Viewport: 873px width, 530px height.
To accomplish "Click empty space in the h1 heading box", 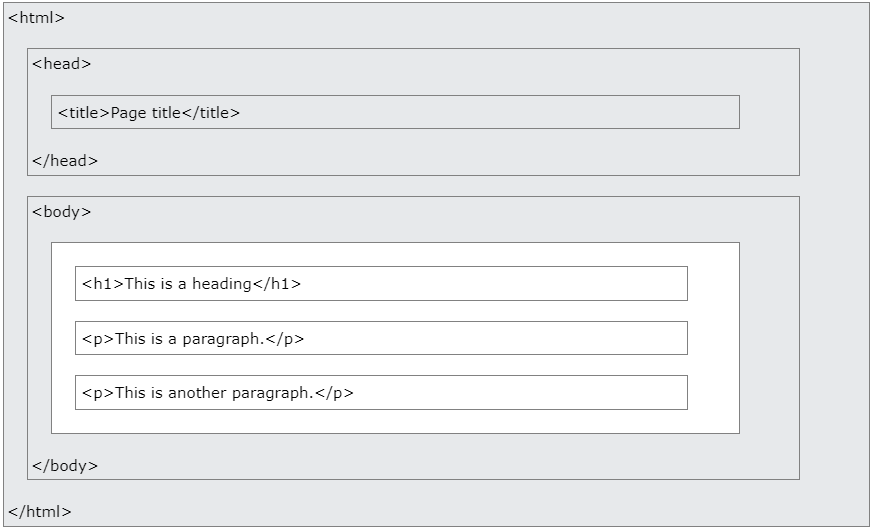I will 500,284.
